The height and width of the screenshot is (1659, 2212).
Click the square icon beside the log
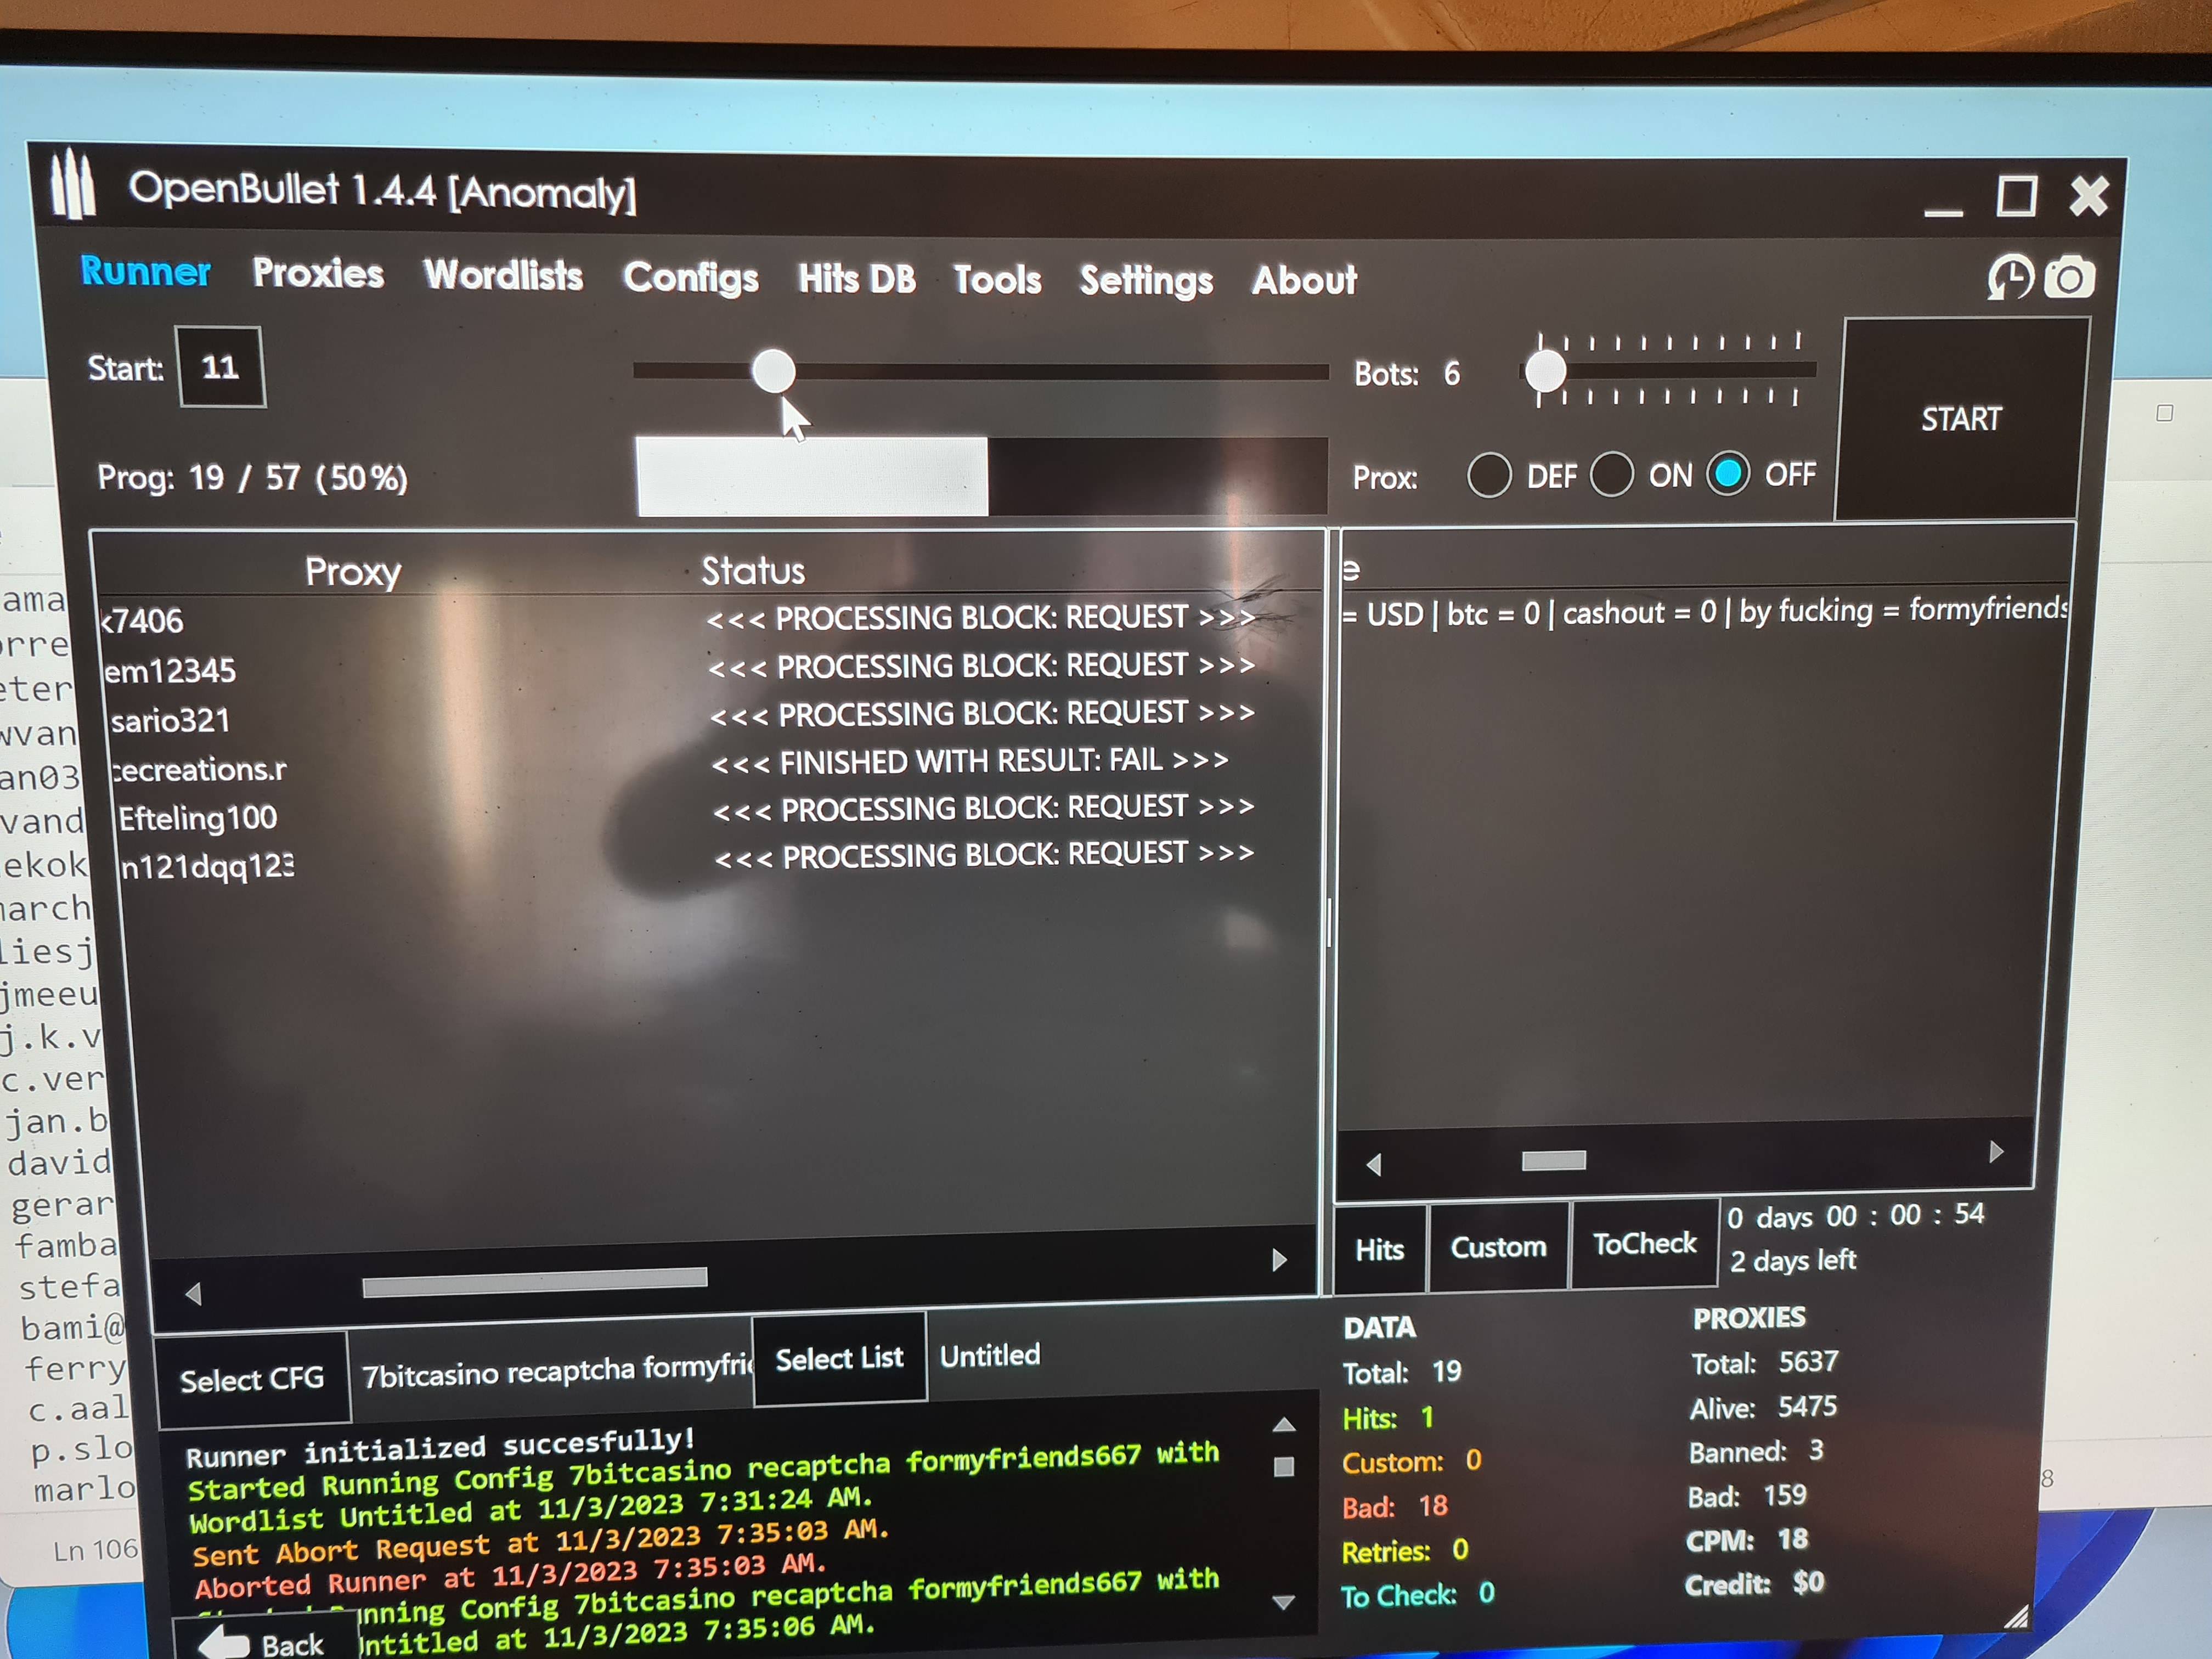[1284, 1467]
